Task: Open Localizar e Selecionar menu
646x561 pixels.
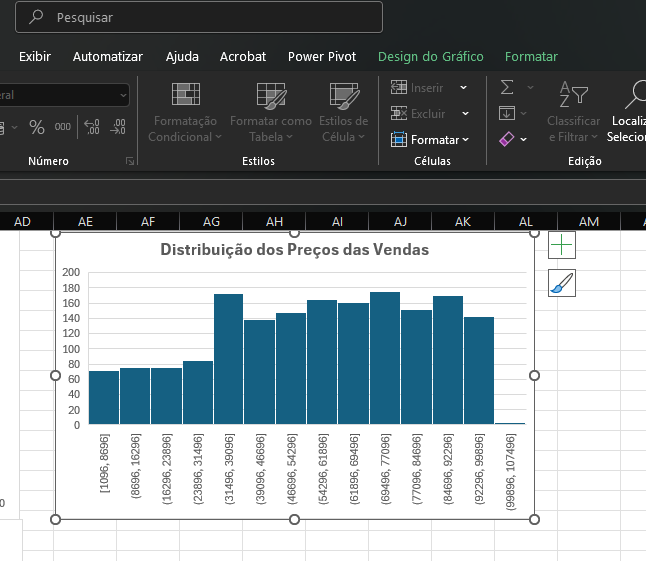Action: pyautogui.click(x=626, y=112)
